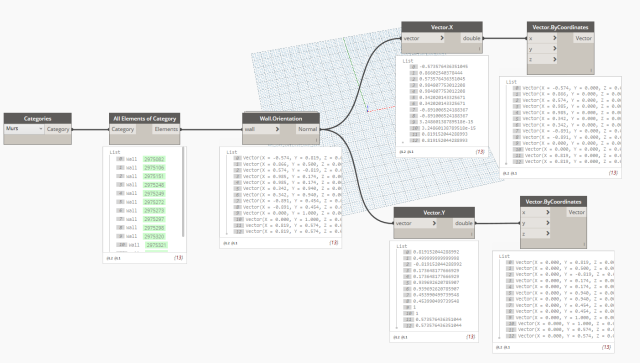Click wall element ID 2975151
The height and width of the screenshot is (363, 640).
coord(154,176)
